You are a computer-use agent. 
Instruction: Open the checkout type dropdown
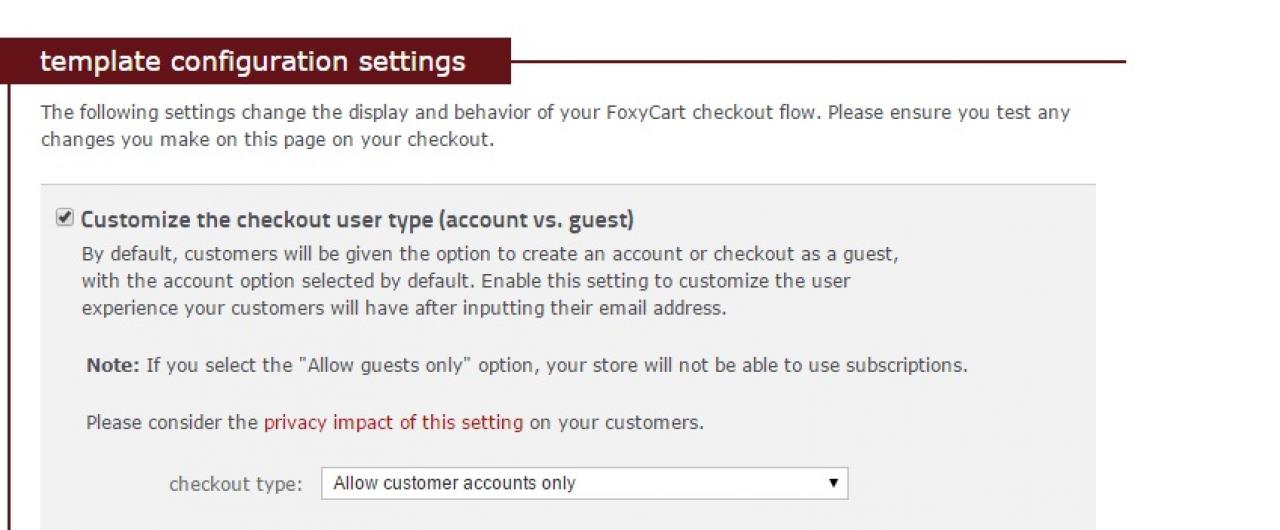[x=584, y=484]
